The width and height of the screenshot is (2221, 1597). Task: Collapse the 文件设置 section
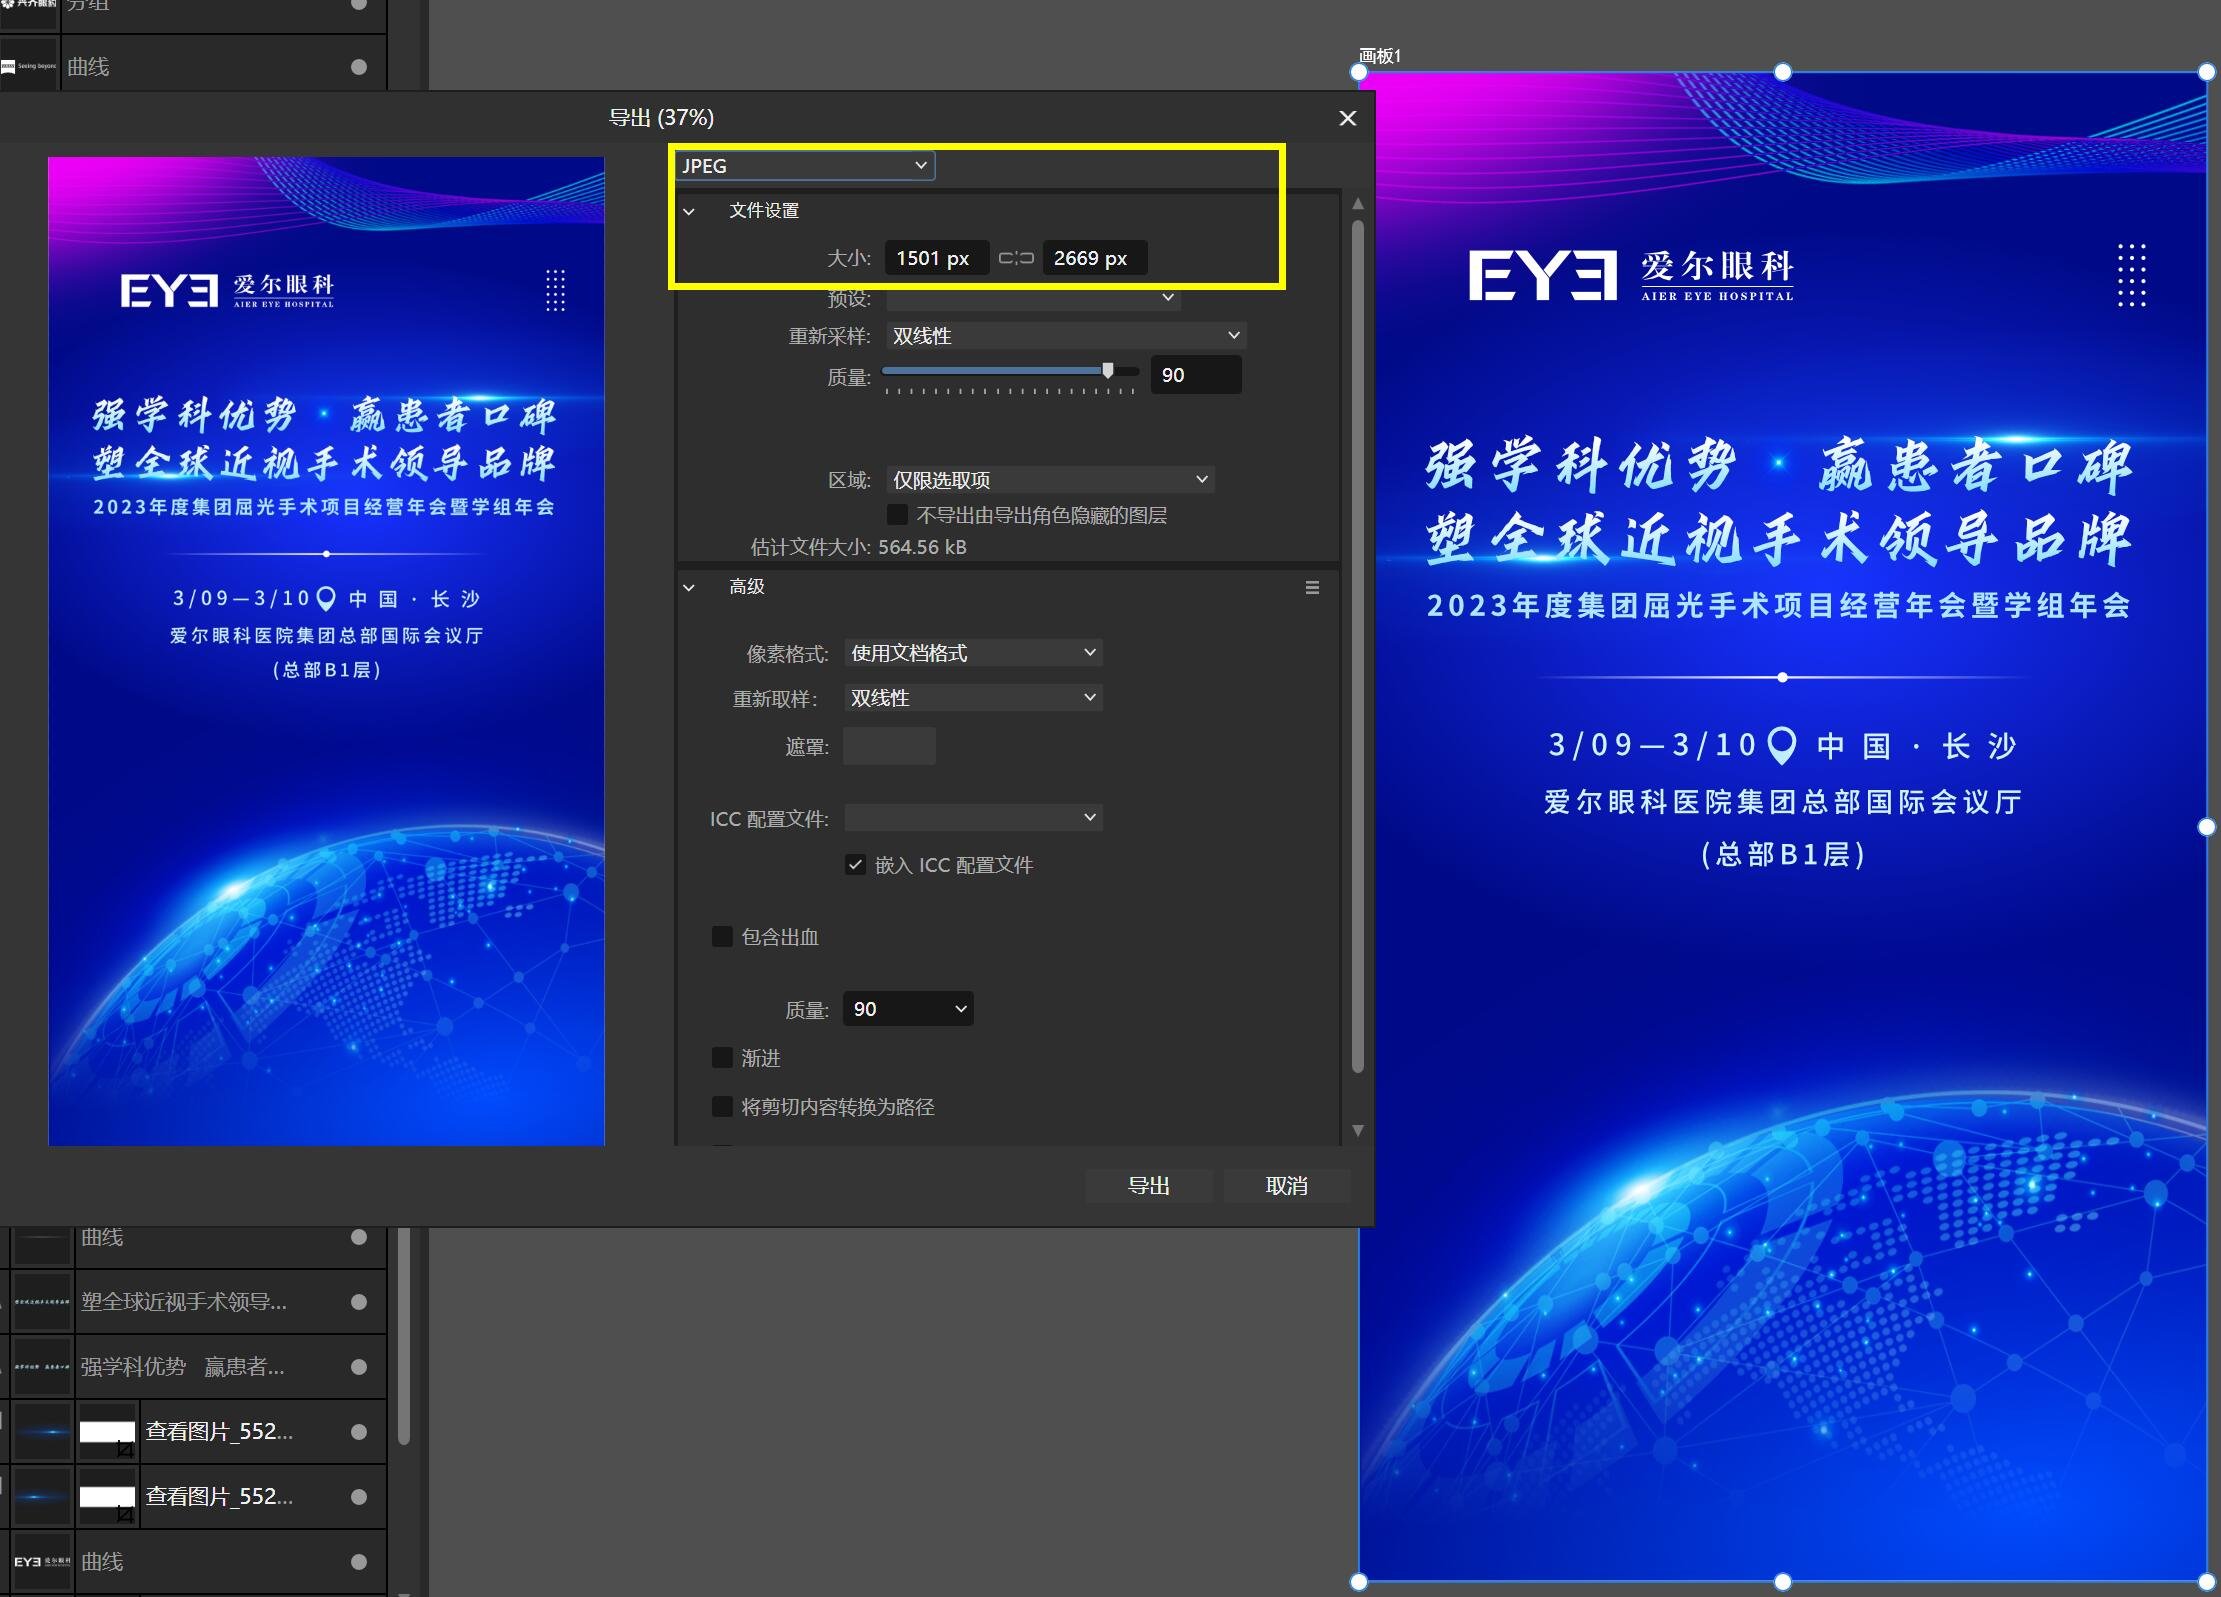pos(689,211)
